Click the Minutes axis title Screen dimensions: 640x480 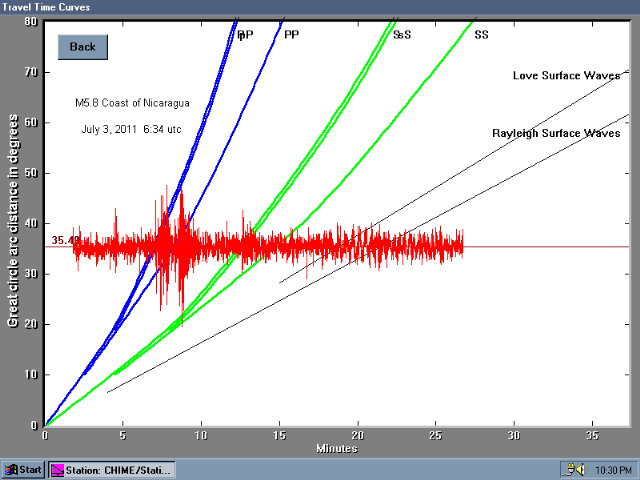pyautogui.click(x=337, y=447)
